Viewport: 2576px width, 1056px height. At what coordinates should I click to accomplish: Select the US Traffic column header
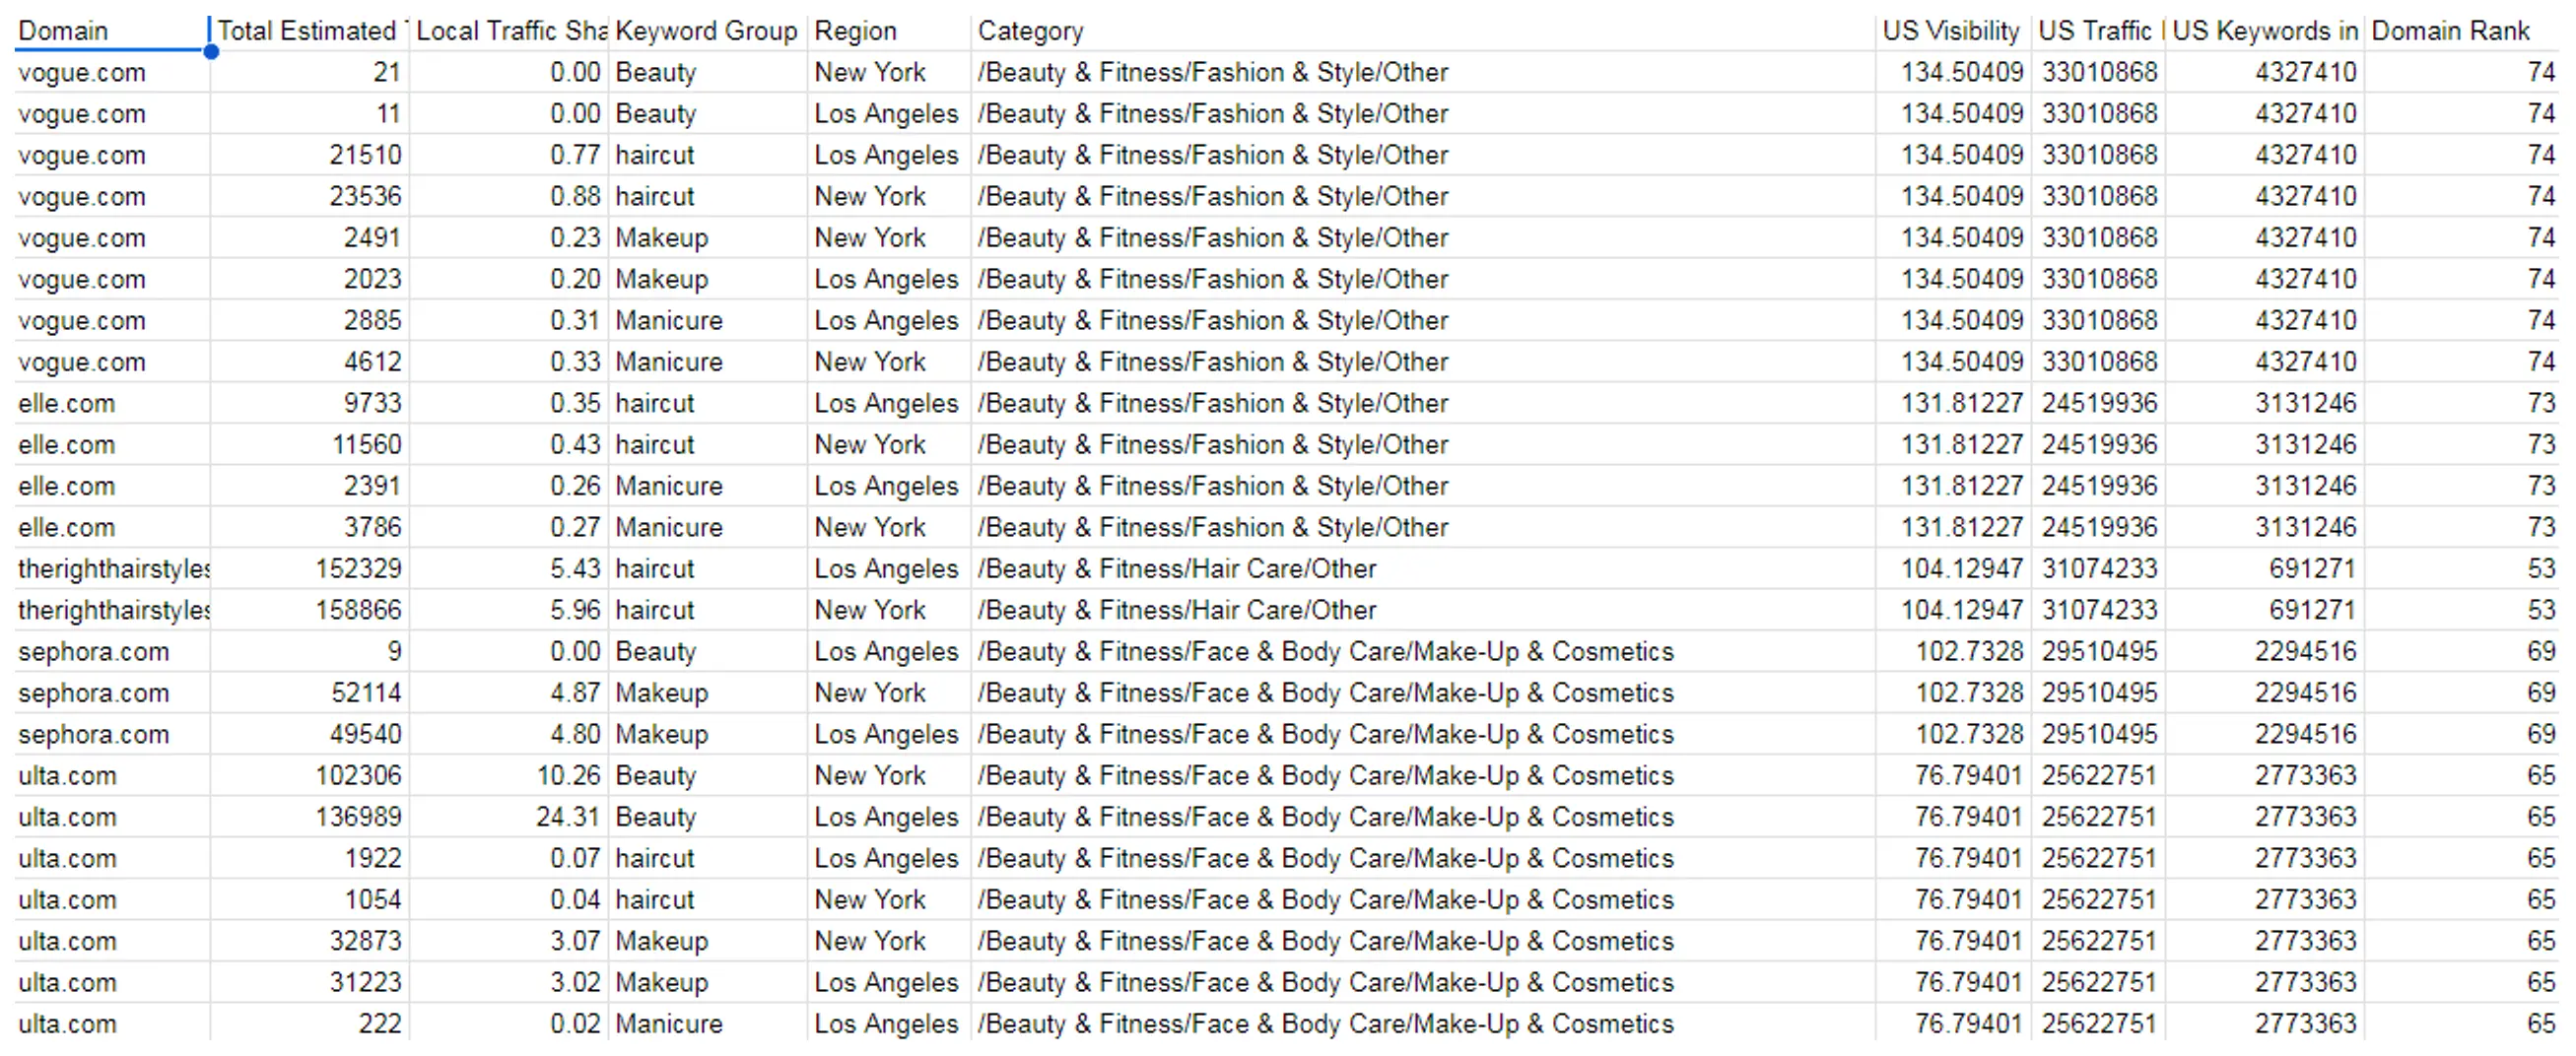[2098, 31]
